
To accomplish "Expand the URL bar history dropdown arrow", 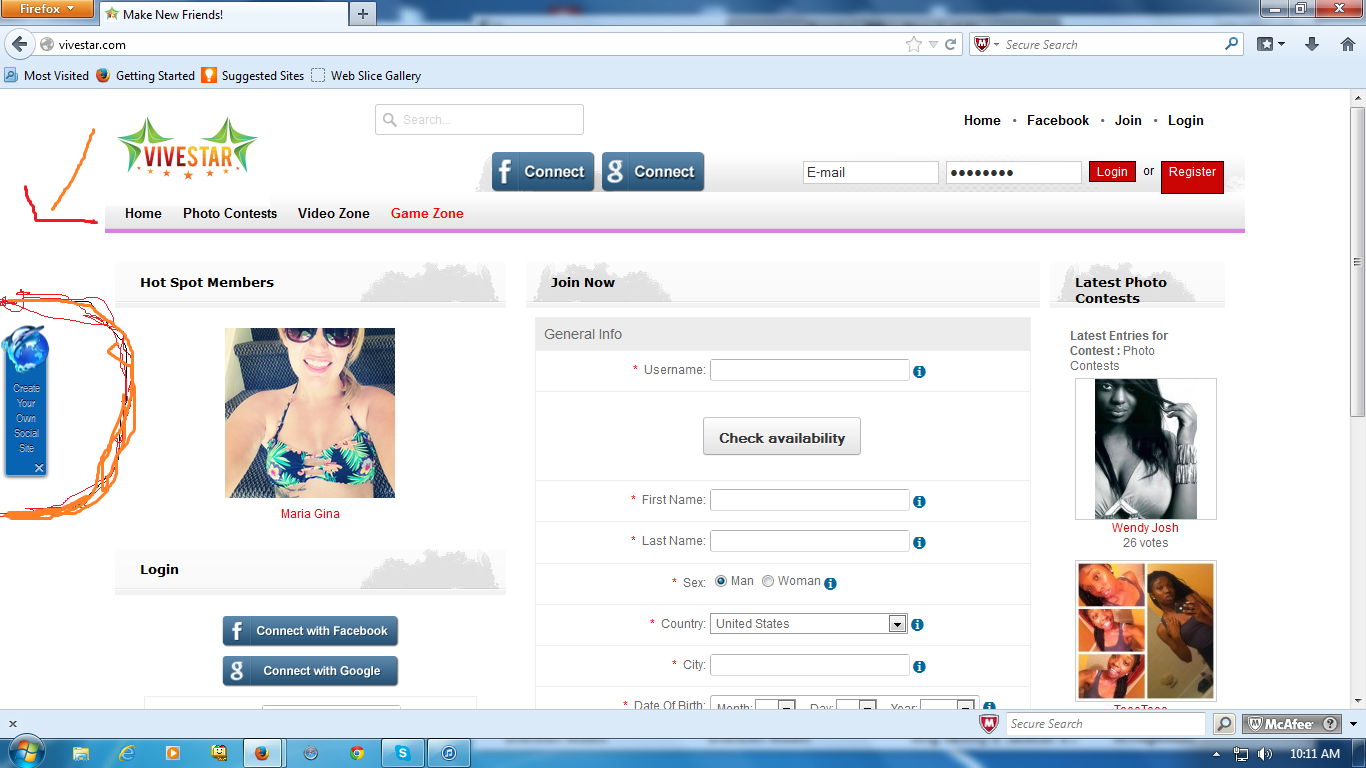I will [x=933, y=44].
